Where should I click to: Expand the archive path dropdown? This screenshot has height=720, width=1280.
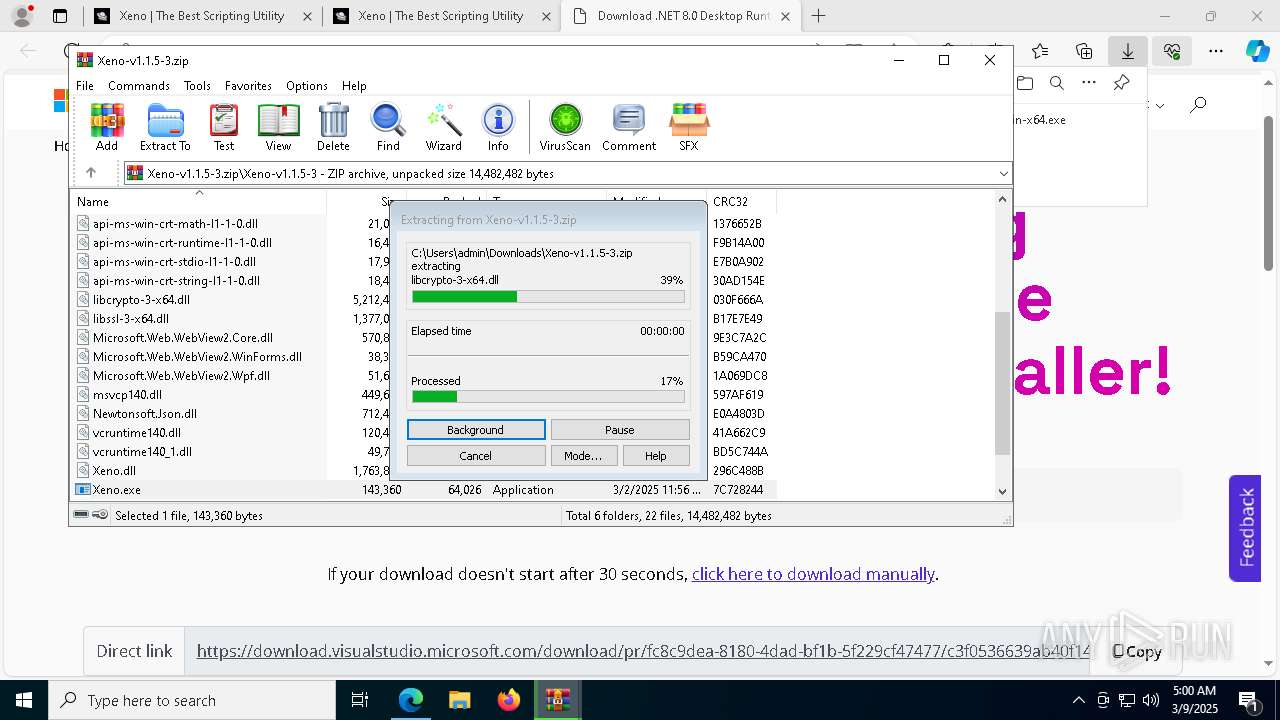[1003, 174]
